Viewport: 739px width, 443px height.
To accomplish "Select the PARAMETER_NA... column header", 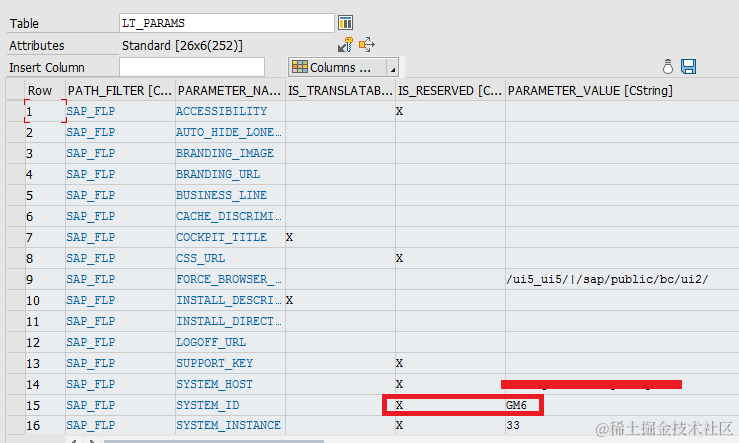I will click(x=230, y=90).
